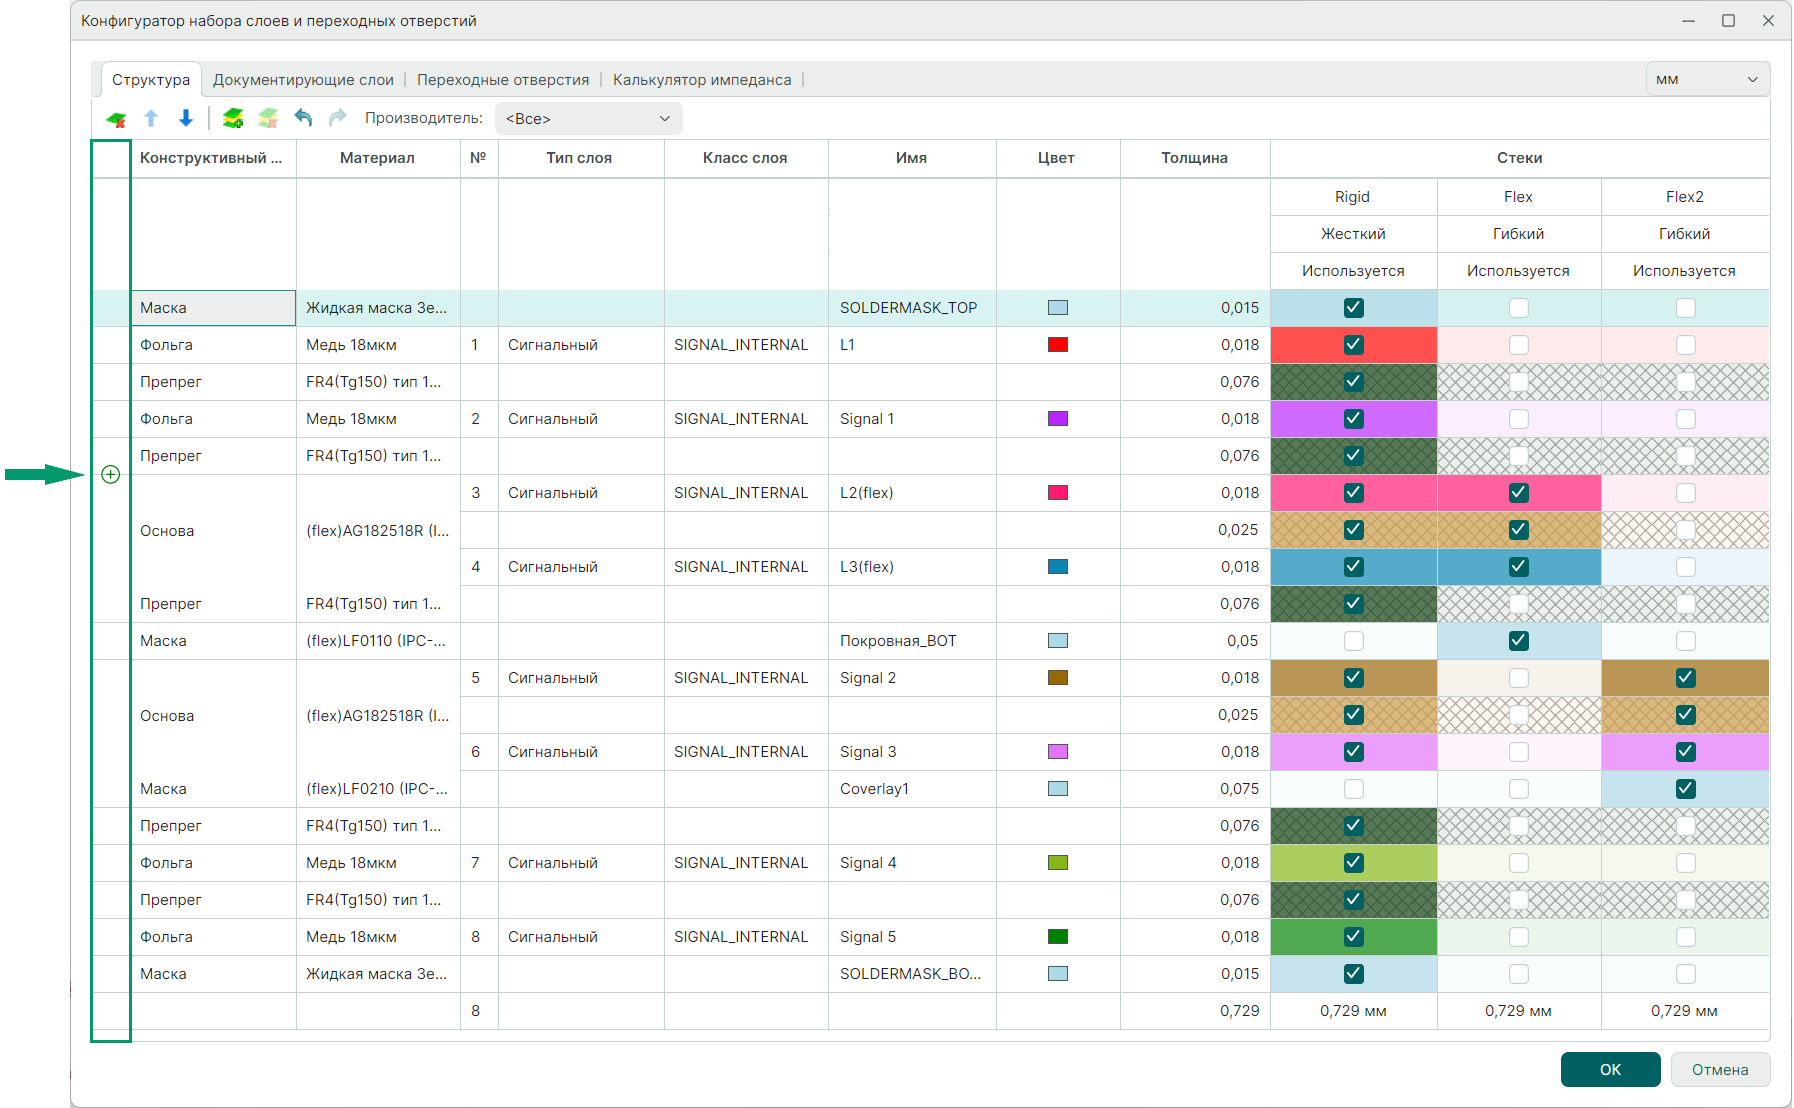Uncheck Flex2 checkbox for Coverlay1
The width and height of the screenshot is (1794, 1108).
tap(1685, 789)
